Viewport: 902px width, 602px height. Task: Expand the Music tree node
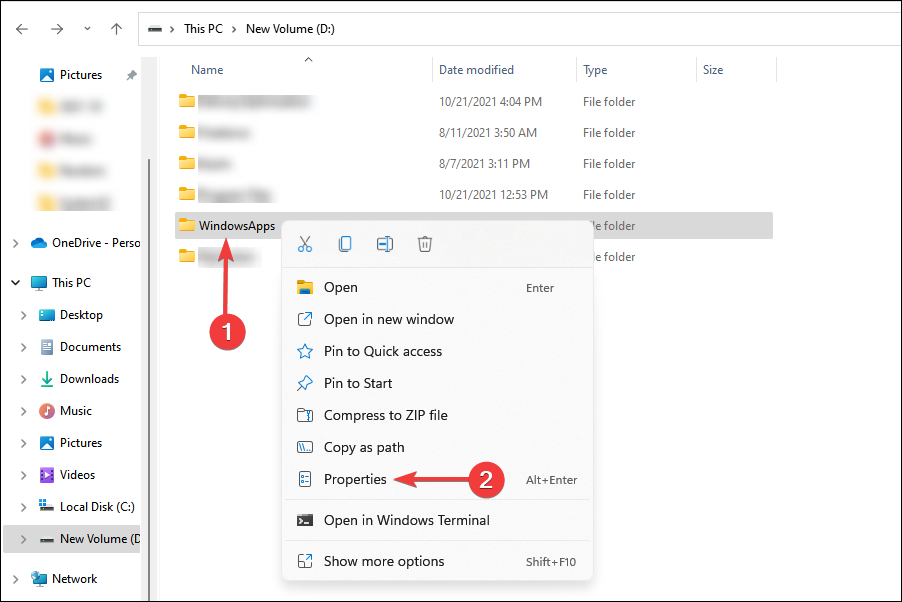tap(23, 411)
